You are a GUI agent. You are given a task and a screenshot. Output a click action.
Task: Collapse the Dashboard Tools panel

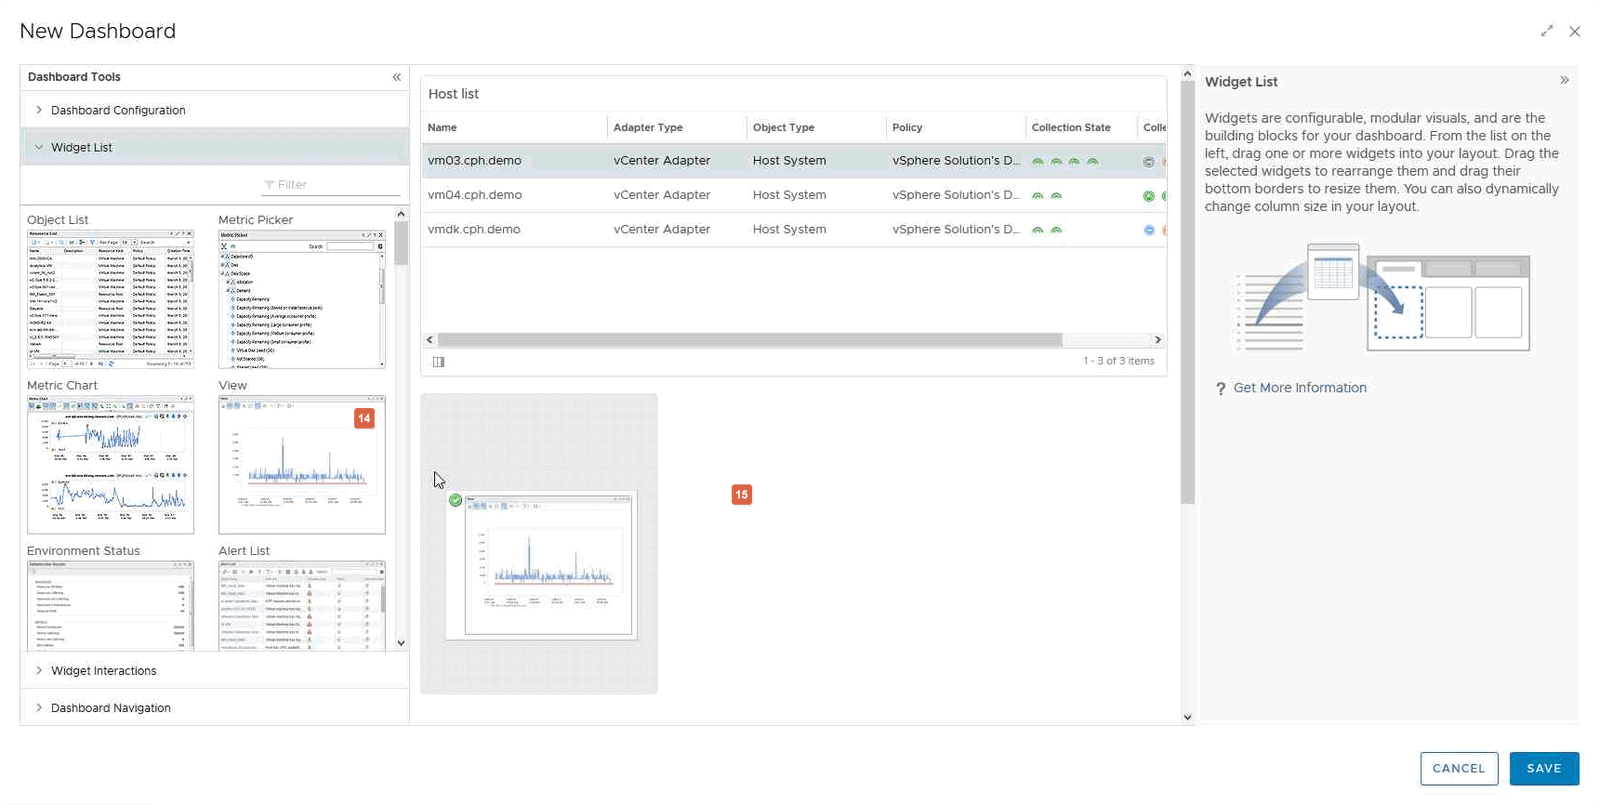pyautogui.click(x=397, y=77)
